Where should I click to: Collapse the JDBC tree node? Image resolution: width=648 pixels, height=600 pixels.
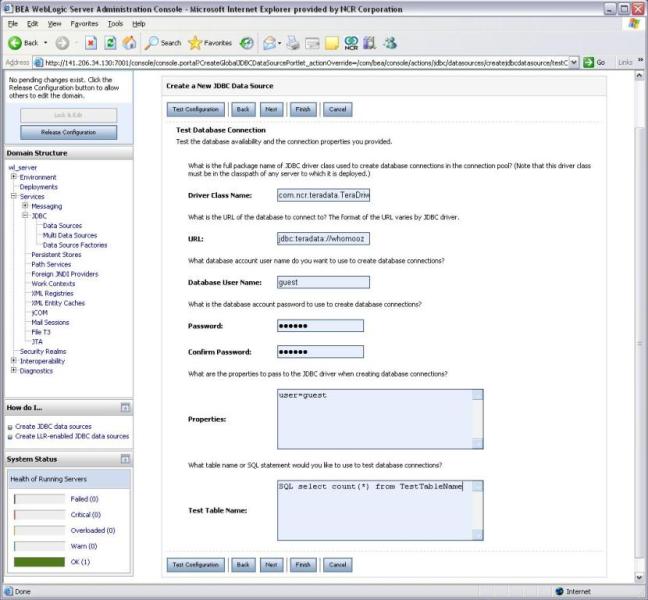point(25,215)
